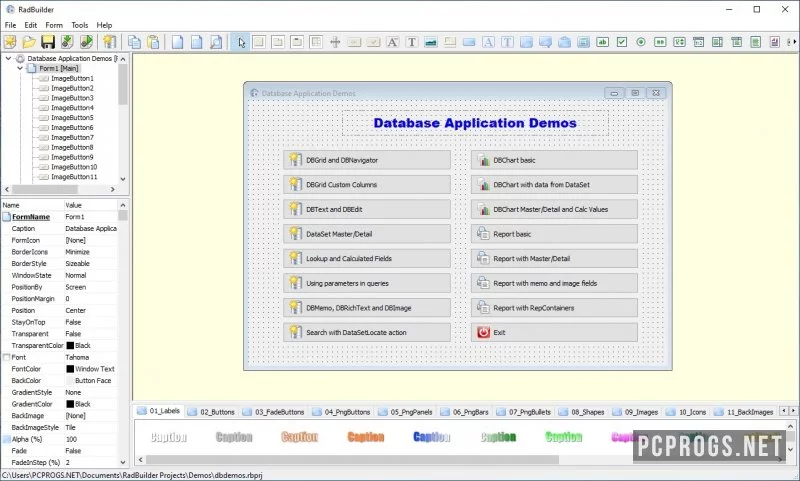Click the Caption property value field
800x481 pixels.
point(91,229)
